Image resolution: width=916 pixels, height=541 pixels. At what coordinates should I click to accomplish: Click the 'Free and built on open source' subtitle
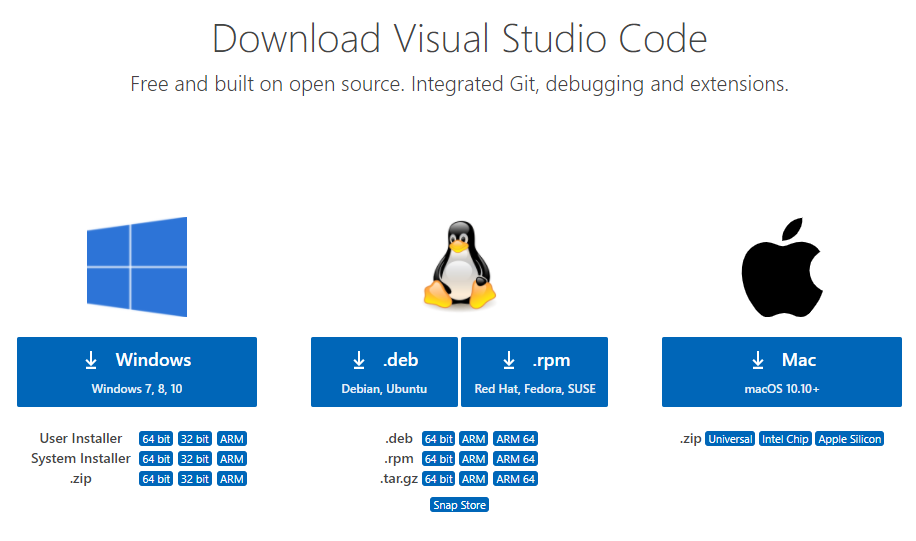460,84
